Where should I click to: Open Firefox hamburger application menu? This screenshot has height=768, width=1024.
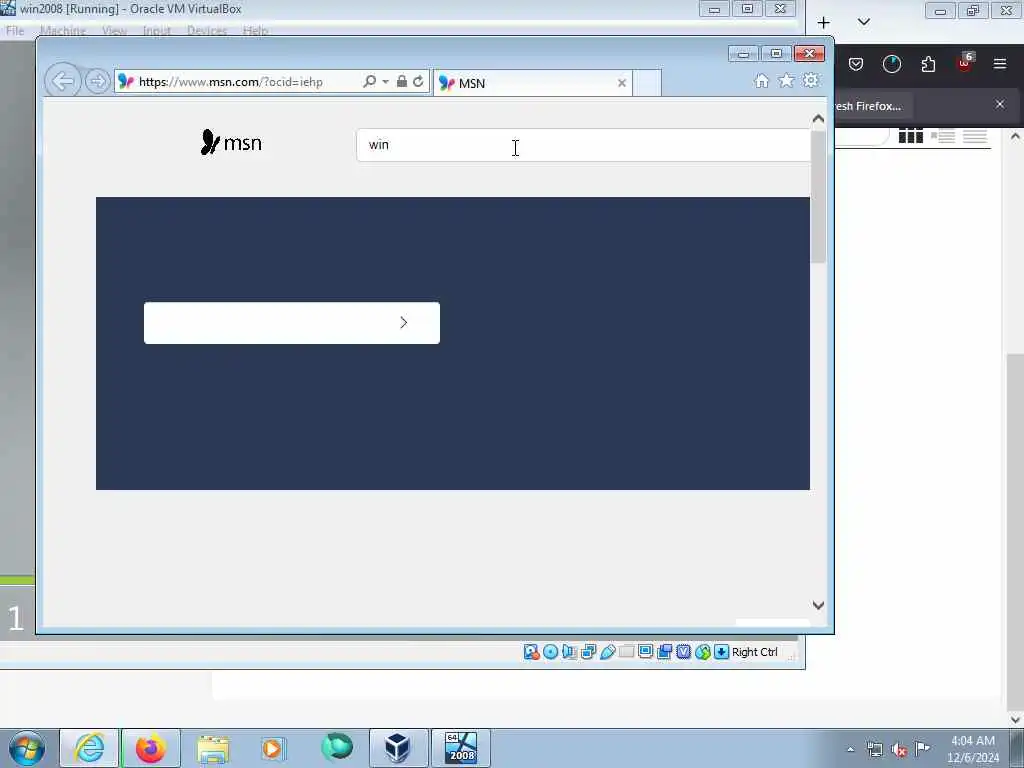click(1000, 64)
